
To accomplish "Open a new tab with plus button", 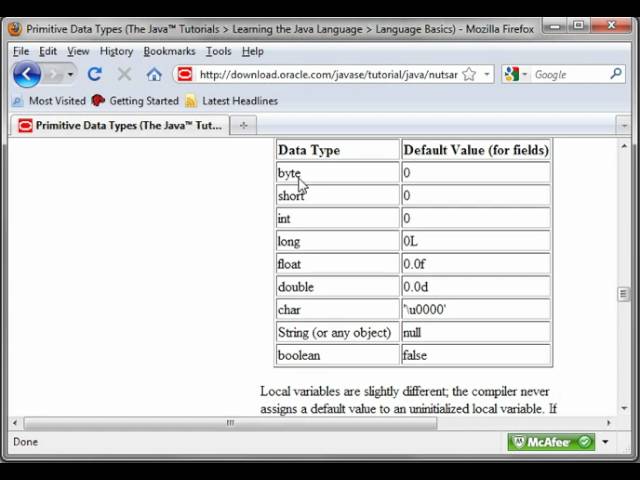I will click(244, 125).
